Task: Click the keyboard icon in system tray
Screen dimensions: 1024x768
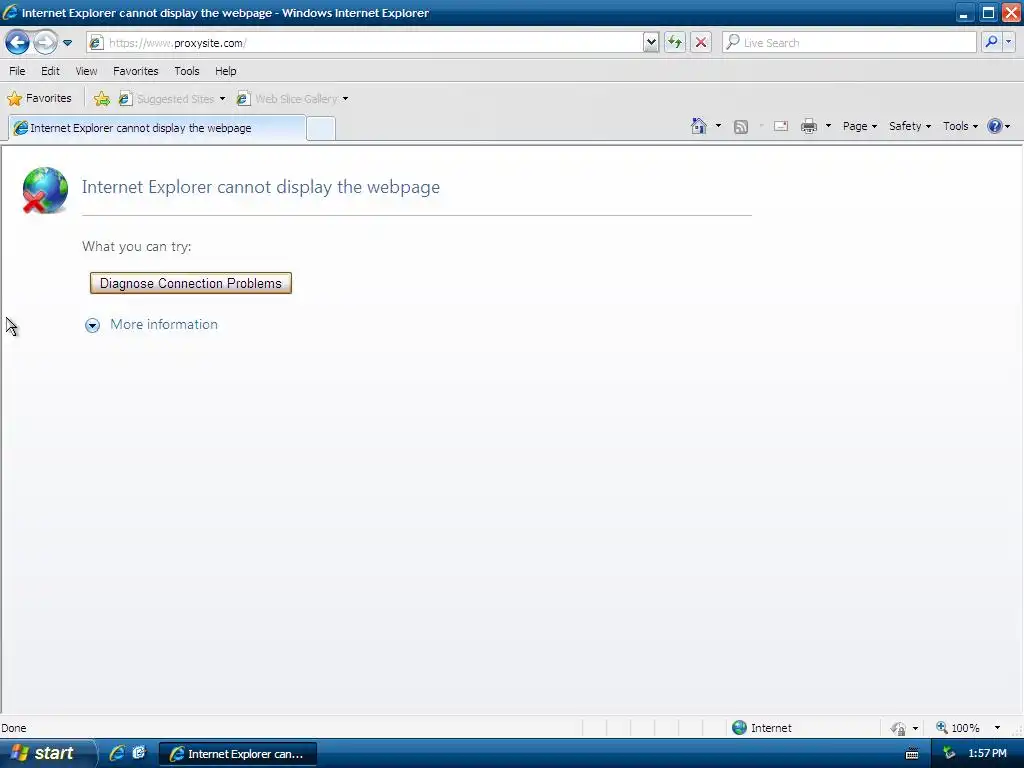Action: point(912,754)
